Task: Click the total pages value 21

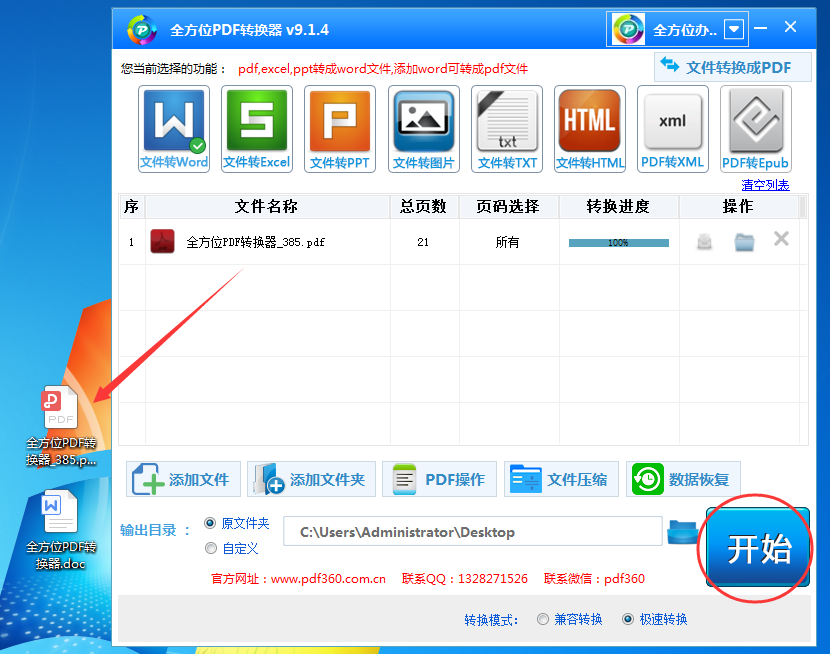Action: (423, 242)
